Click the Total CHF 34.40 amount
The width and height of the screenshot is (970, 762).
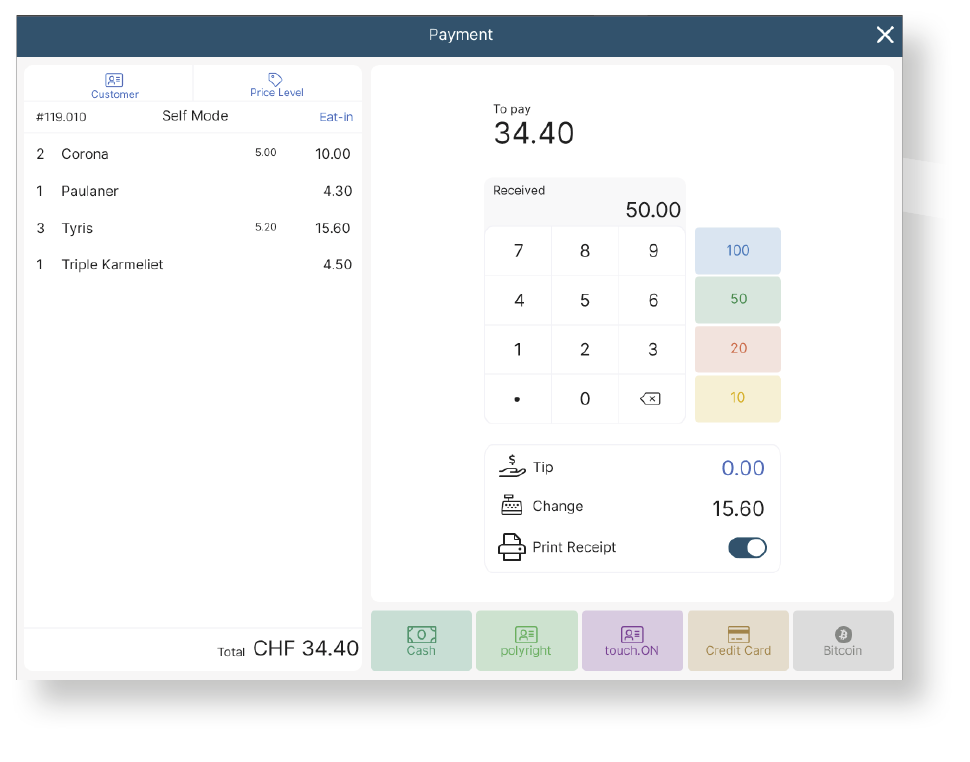pos(306,648)
